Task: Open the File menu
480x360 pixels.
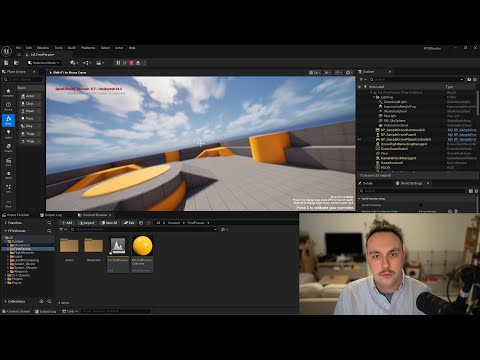Action: pos(18,48)
